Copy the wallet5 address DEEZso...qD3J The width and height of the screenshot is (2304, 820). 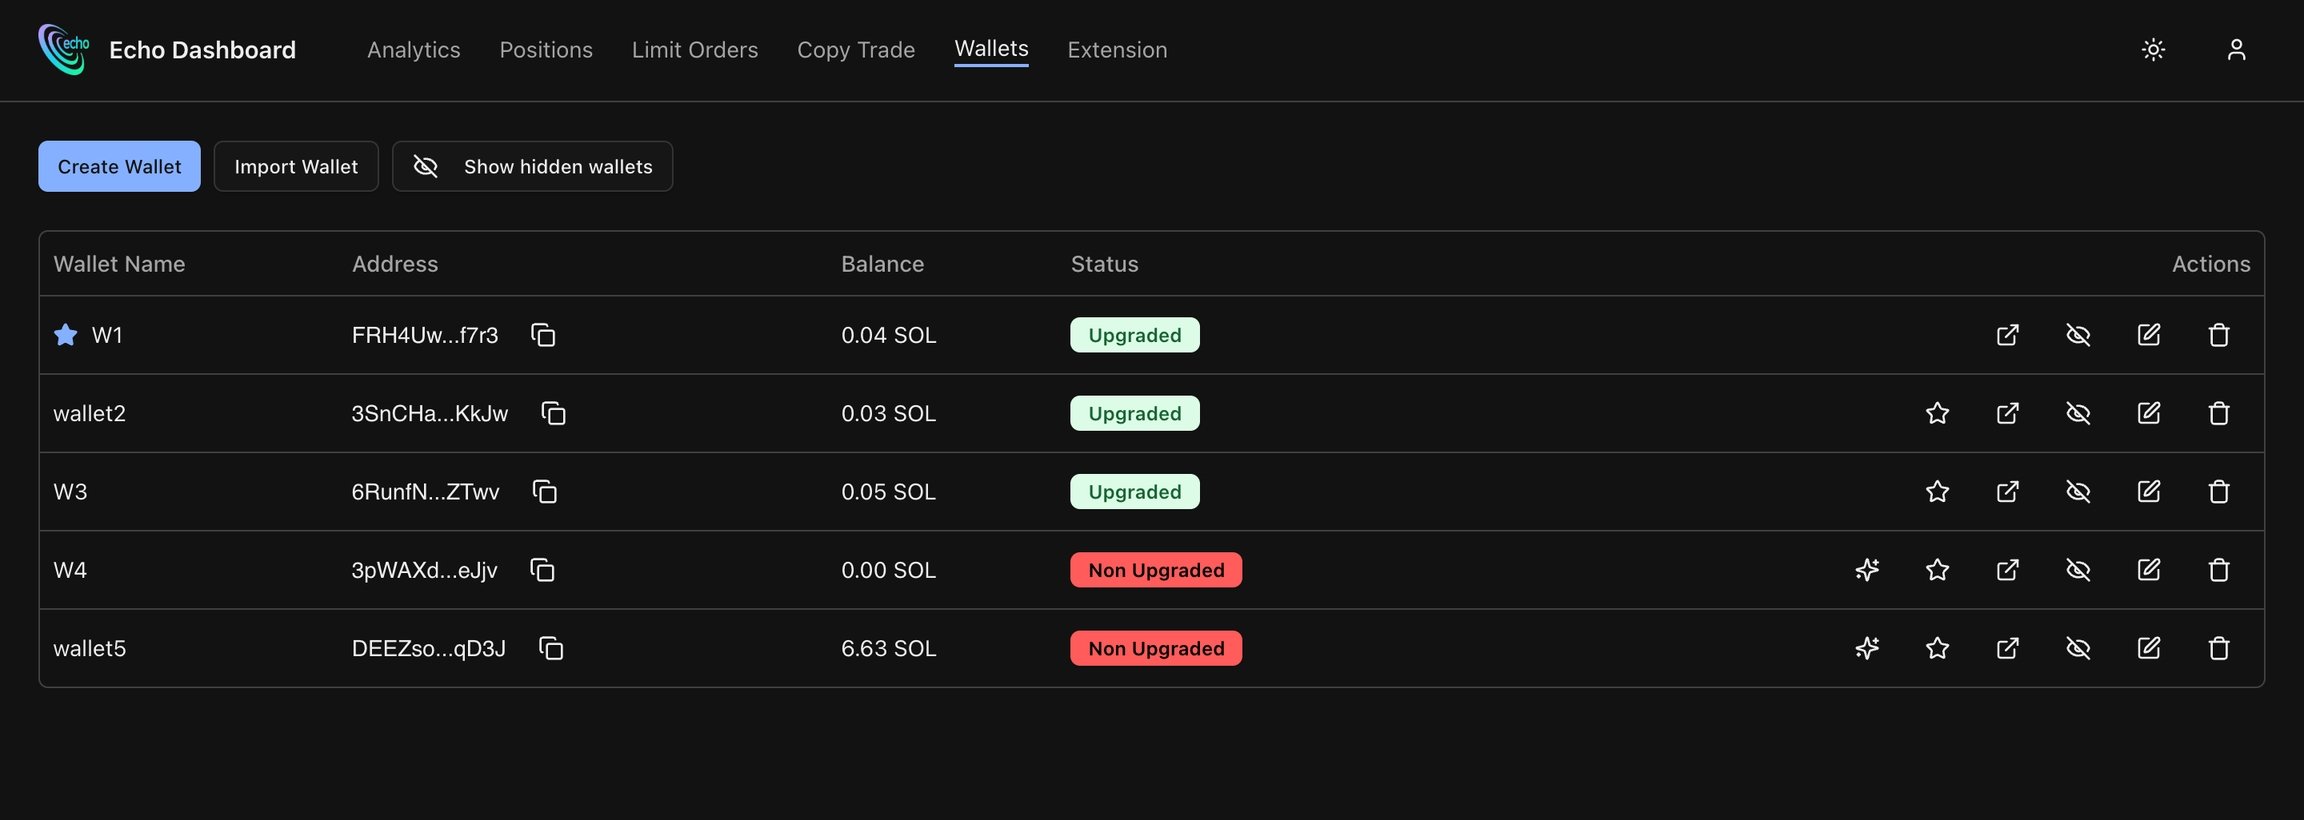(x=551, y=648)
